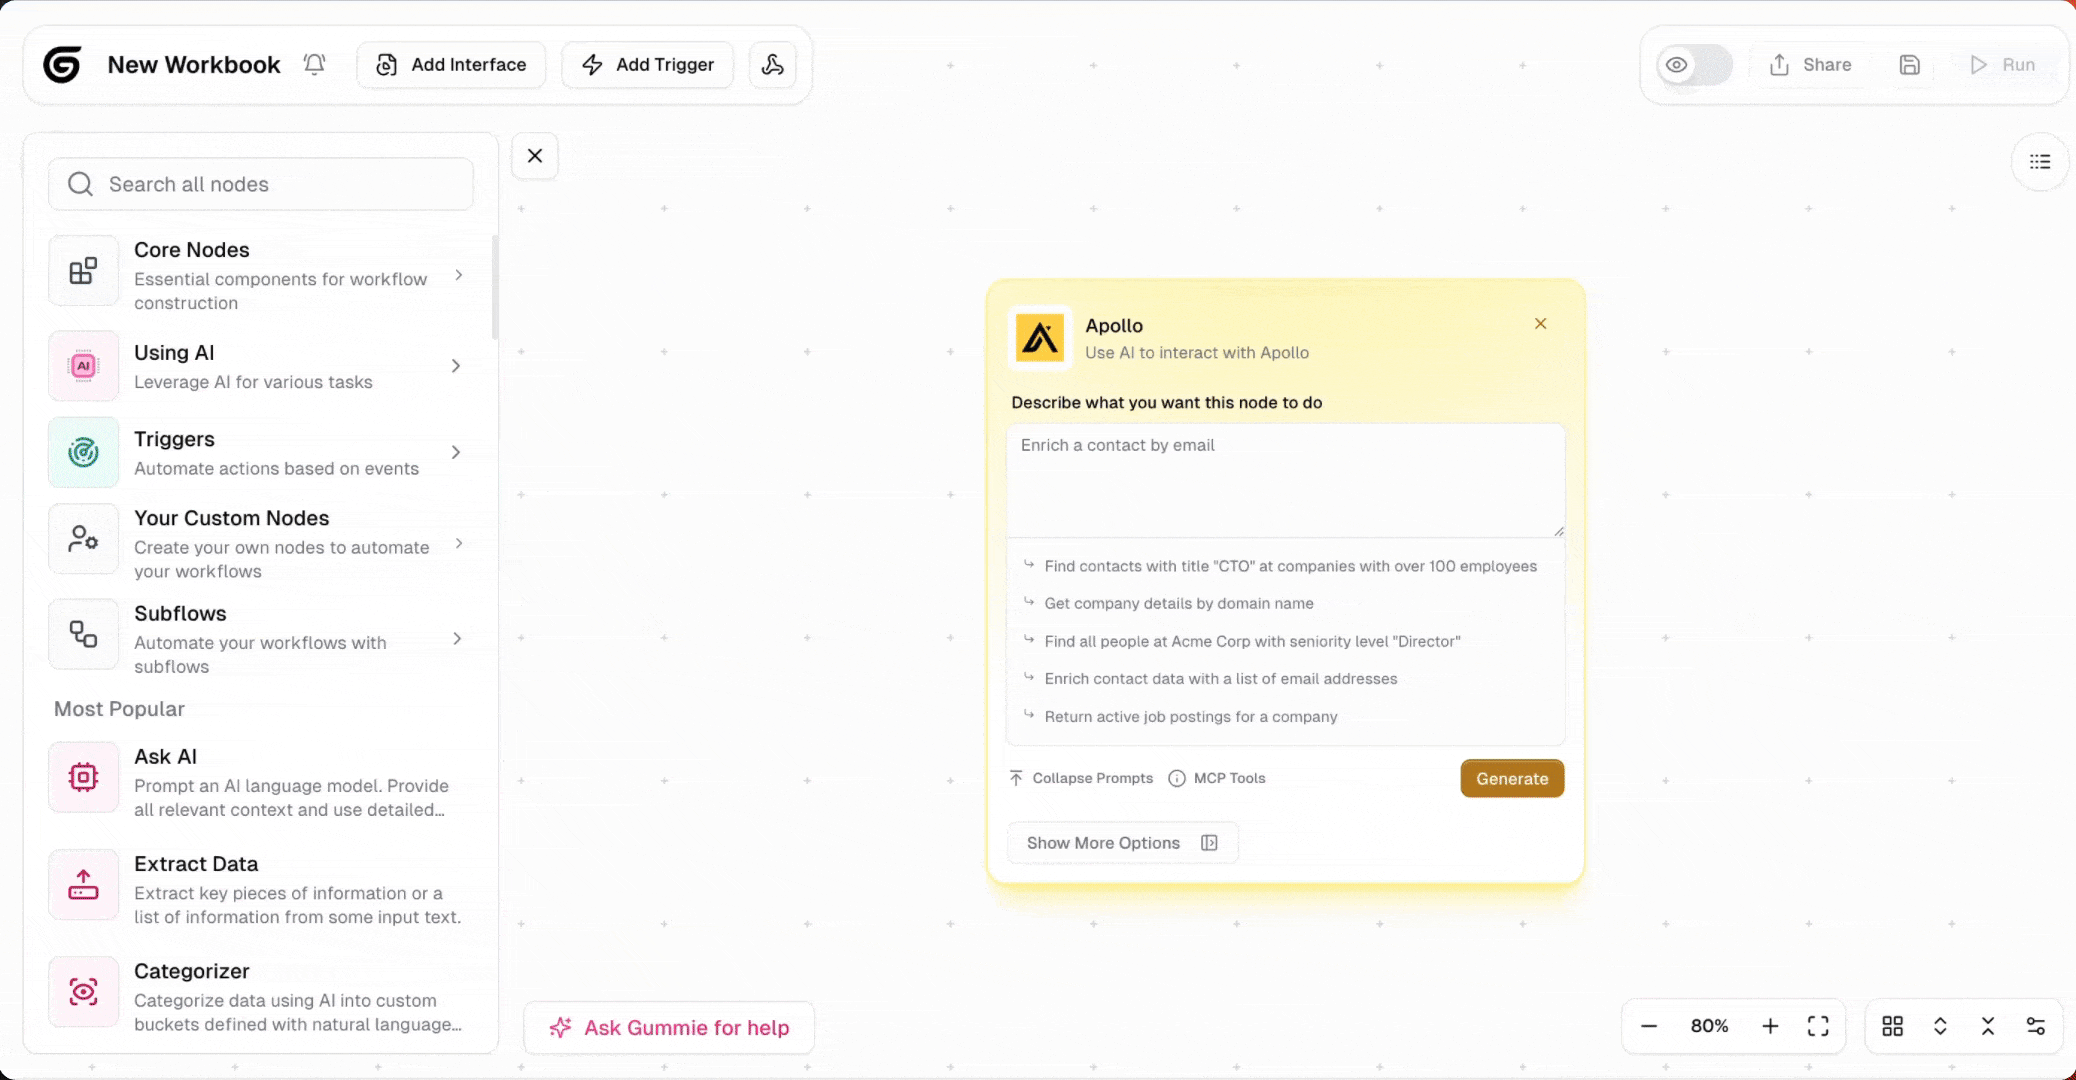Click the Search all nodes field
Screen dimensions: 2076x1080
tap(261, 184)
